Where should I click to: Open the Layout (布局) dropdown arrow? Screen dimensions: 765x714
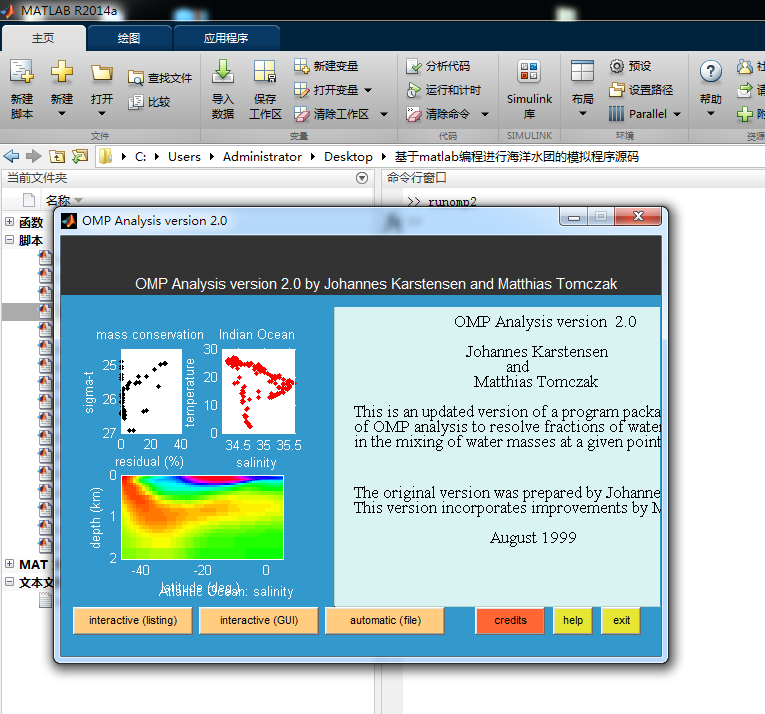(x=583, y=114)
